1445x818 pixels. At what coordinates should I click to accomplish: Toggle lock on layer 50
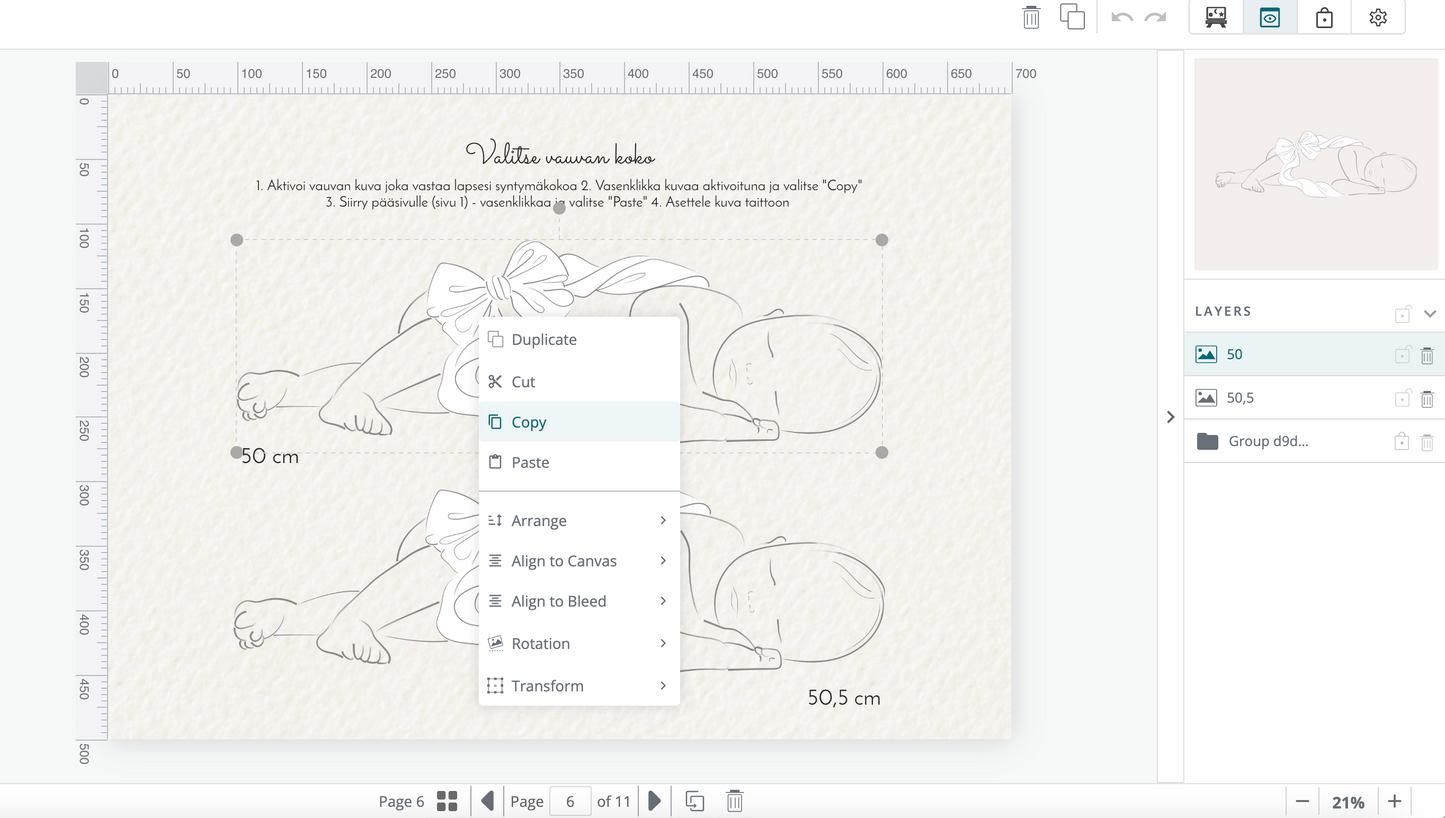pos(1402,354)
